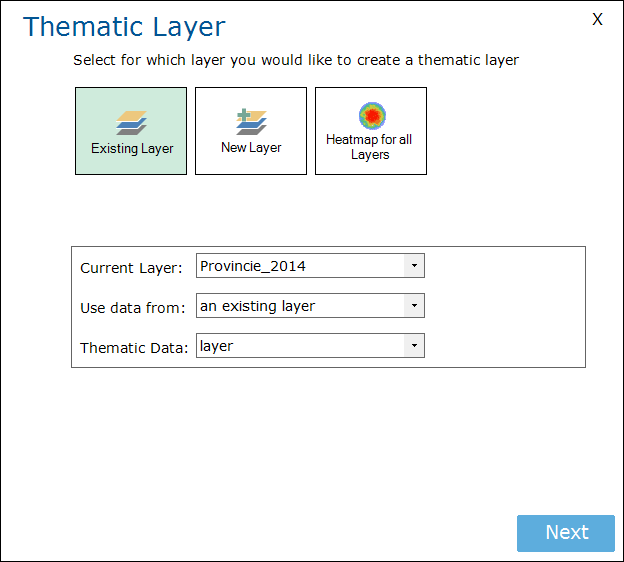Viewport: 624px width, 562px height.
Task: Click the Provincie_2014 value in Current Layer
Action: point(253,266)
